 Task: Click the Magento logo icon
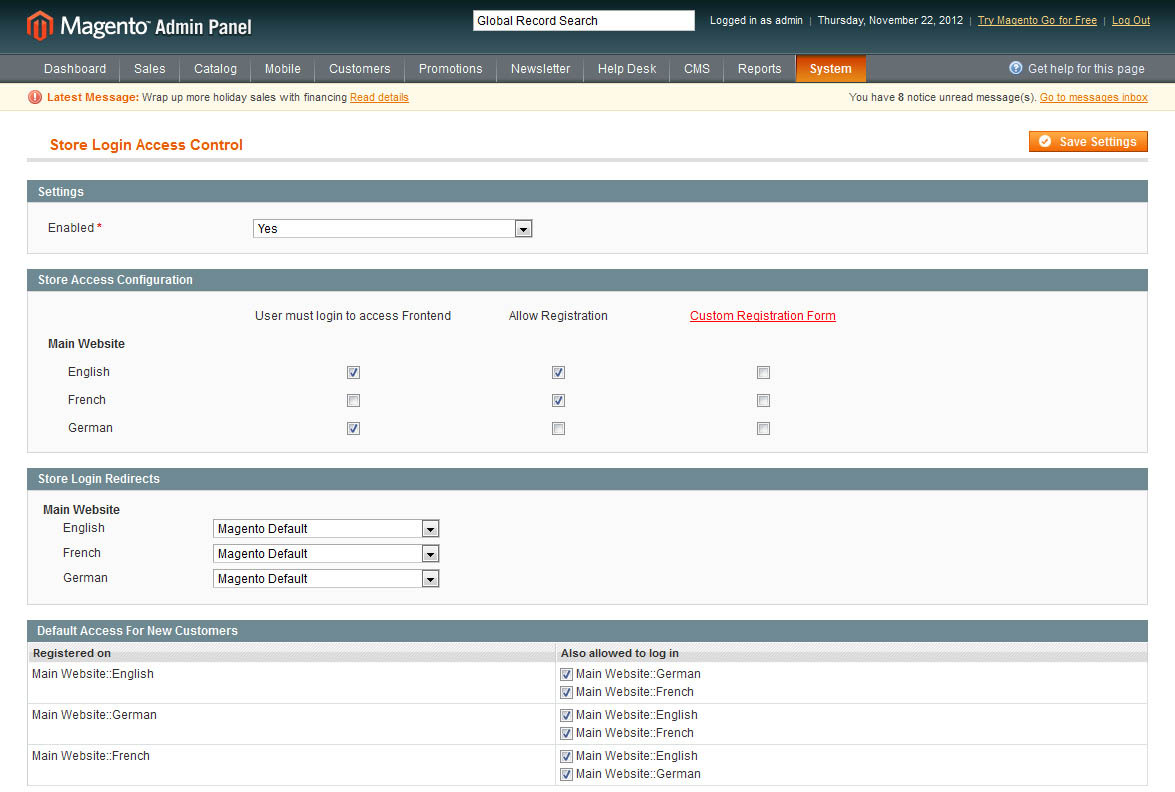click(40, 25)
